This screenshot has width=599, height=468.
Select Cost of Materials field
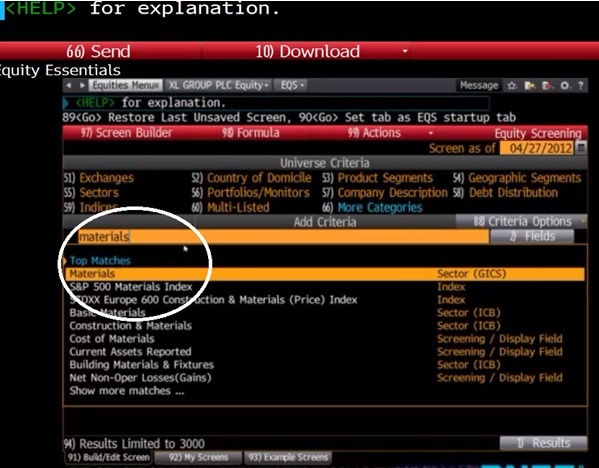325,338
